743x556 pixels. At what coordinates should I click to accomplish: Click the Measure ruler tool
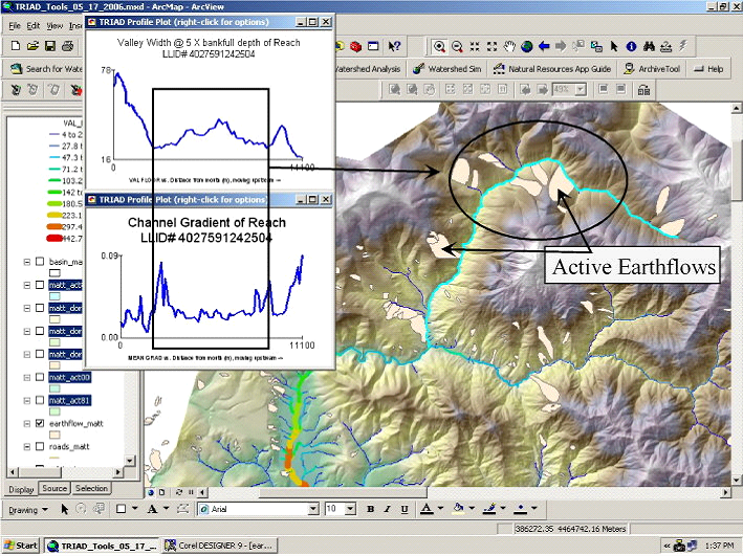[x=666, y=46]
